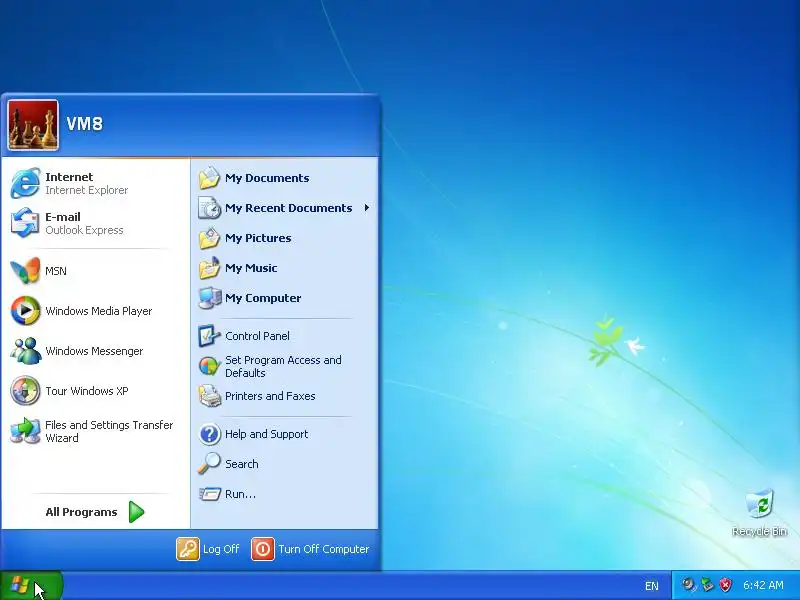This screenshot has width=800, height=600.
Task: Click the All Programs label
Action: [x=81, y=512]
